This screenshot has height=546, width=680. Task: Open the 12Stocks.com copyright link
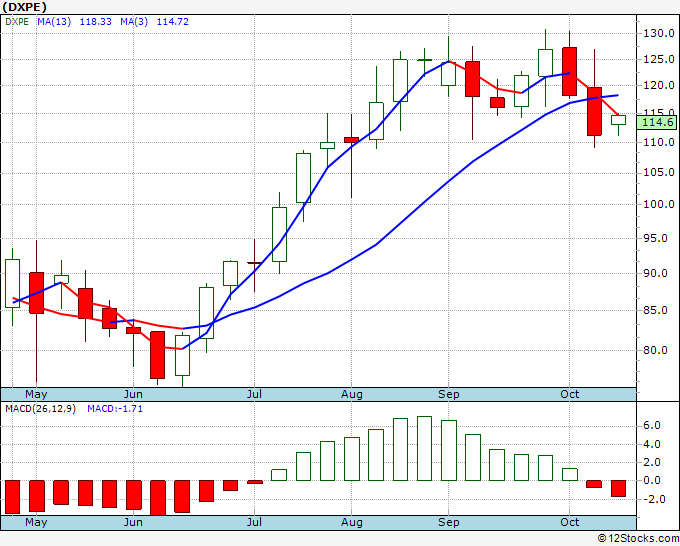(x=638, y=538)
